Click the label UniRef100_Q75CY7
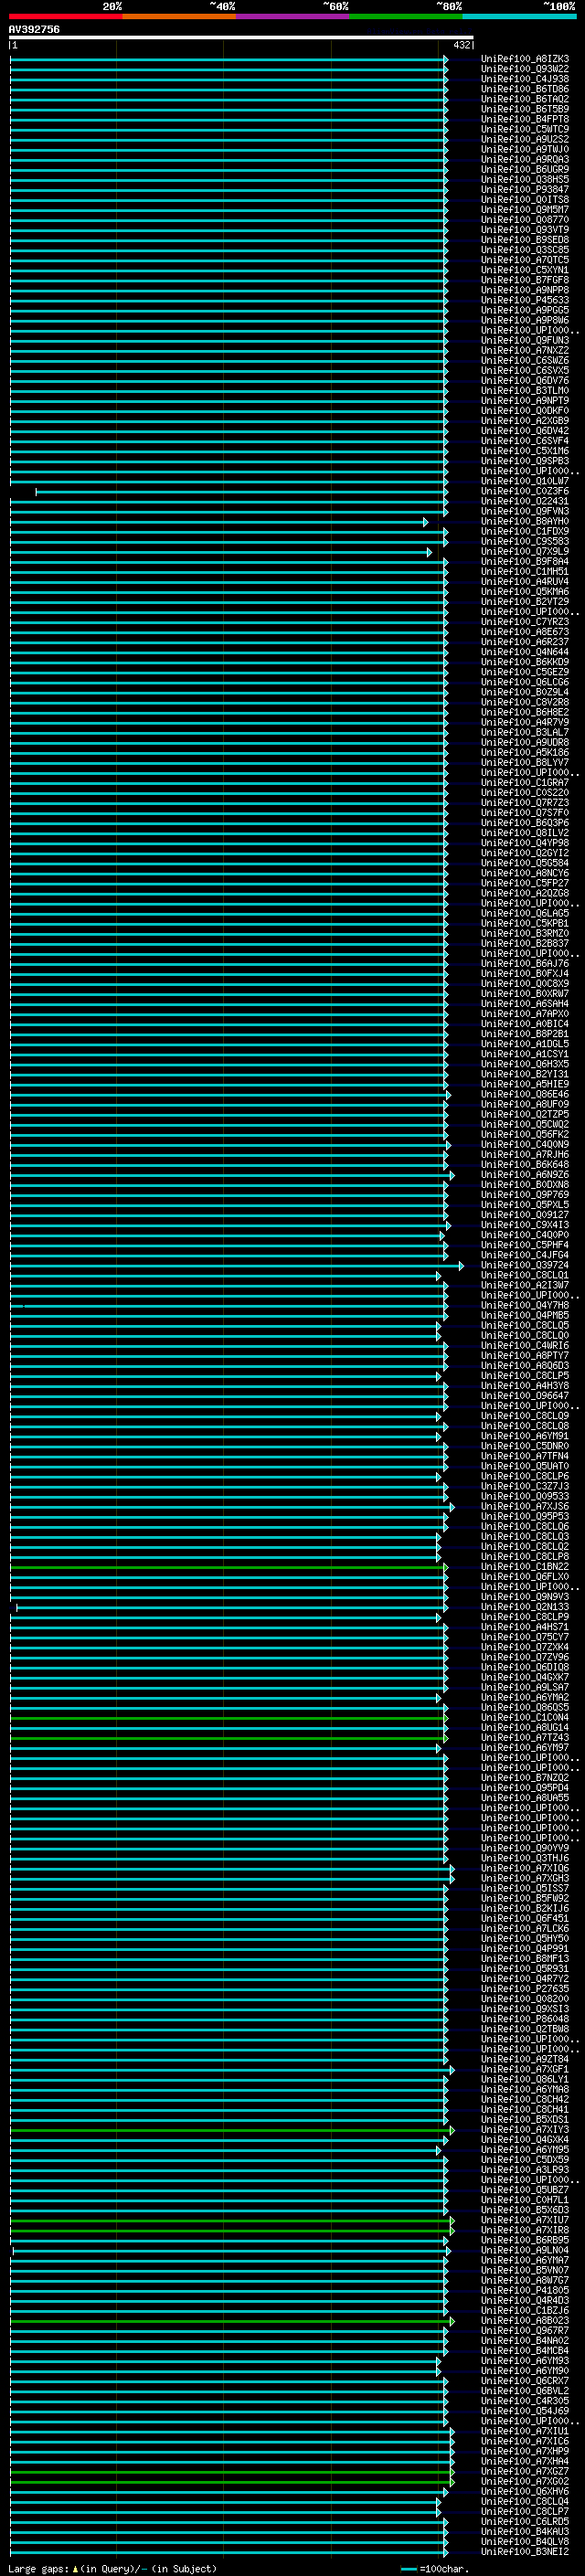This screenshot has height=2576, width=585. tap(525, 1637)
